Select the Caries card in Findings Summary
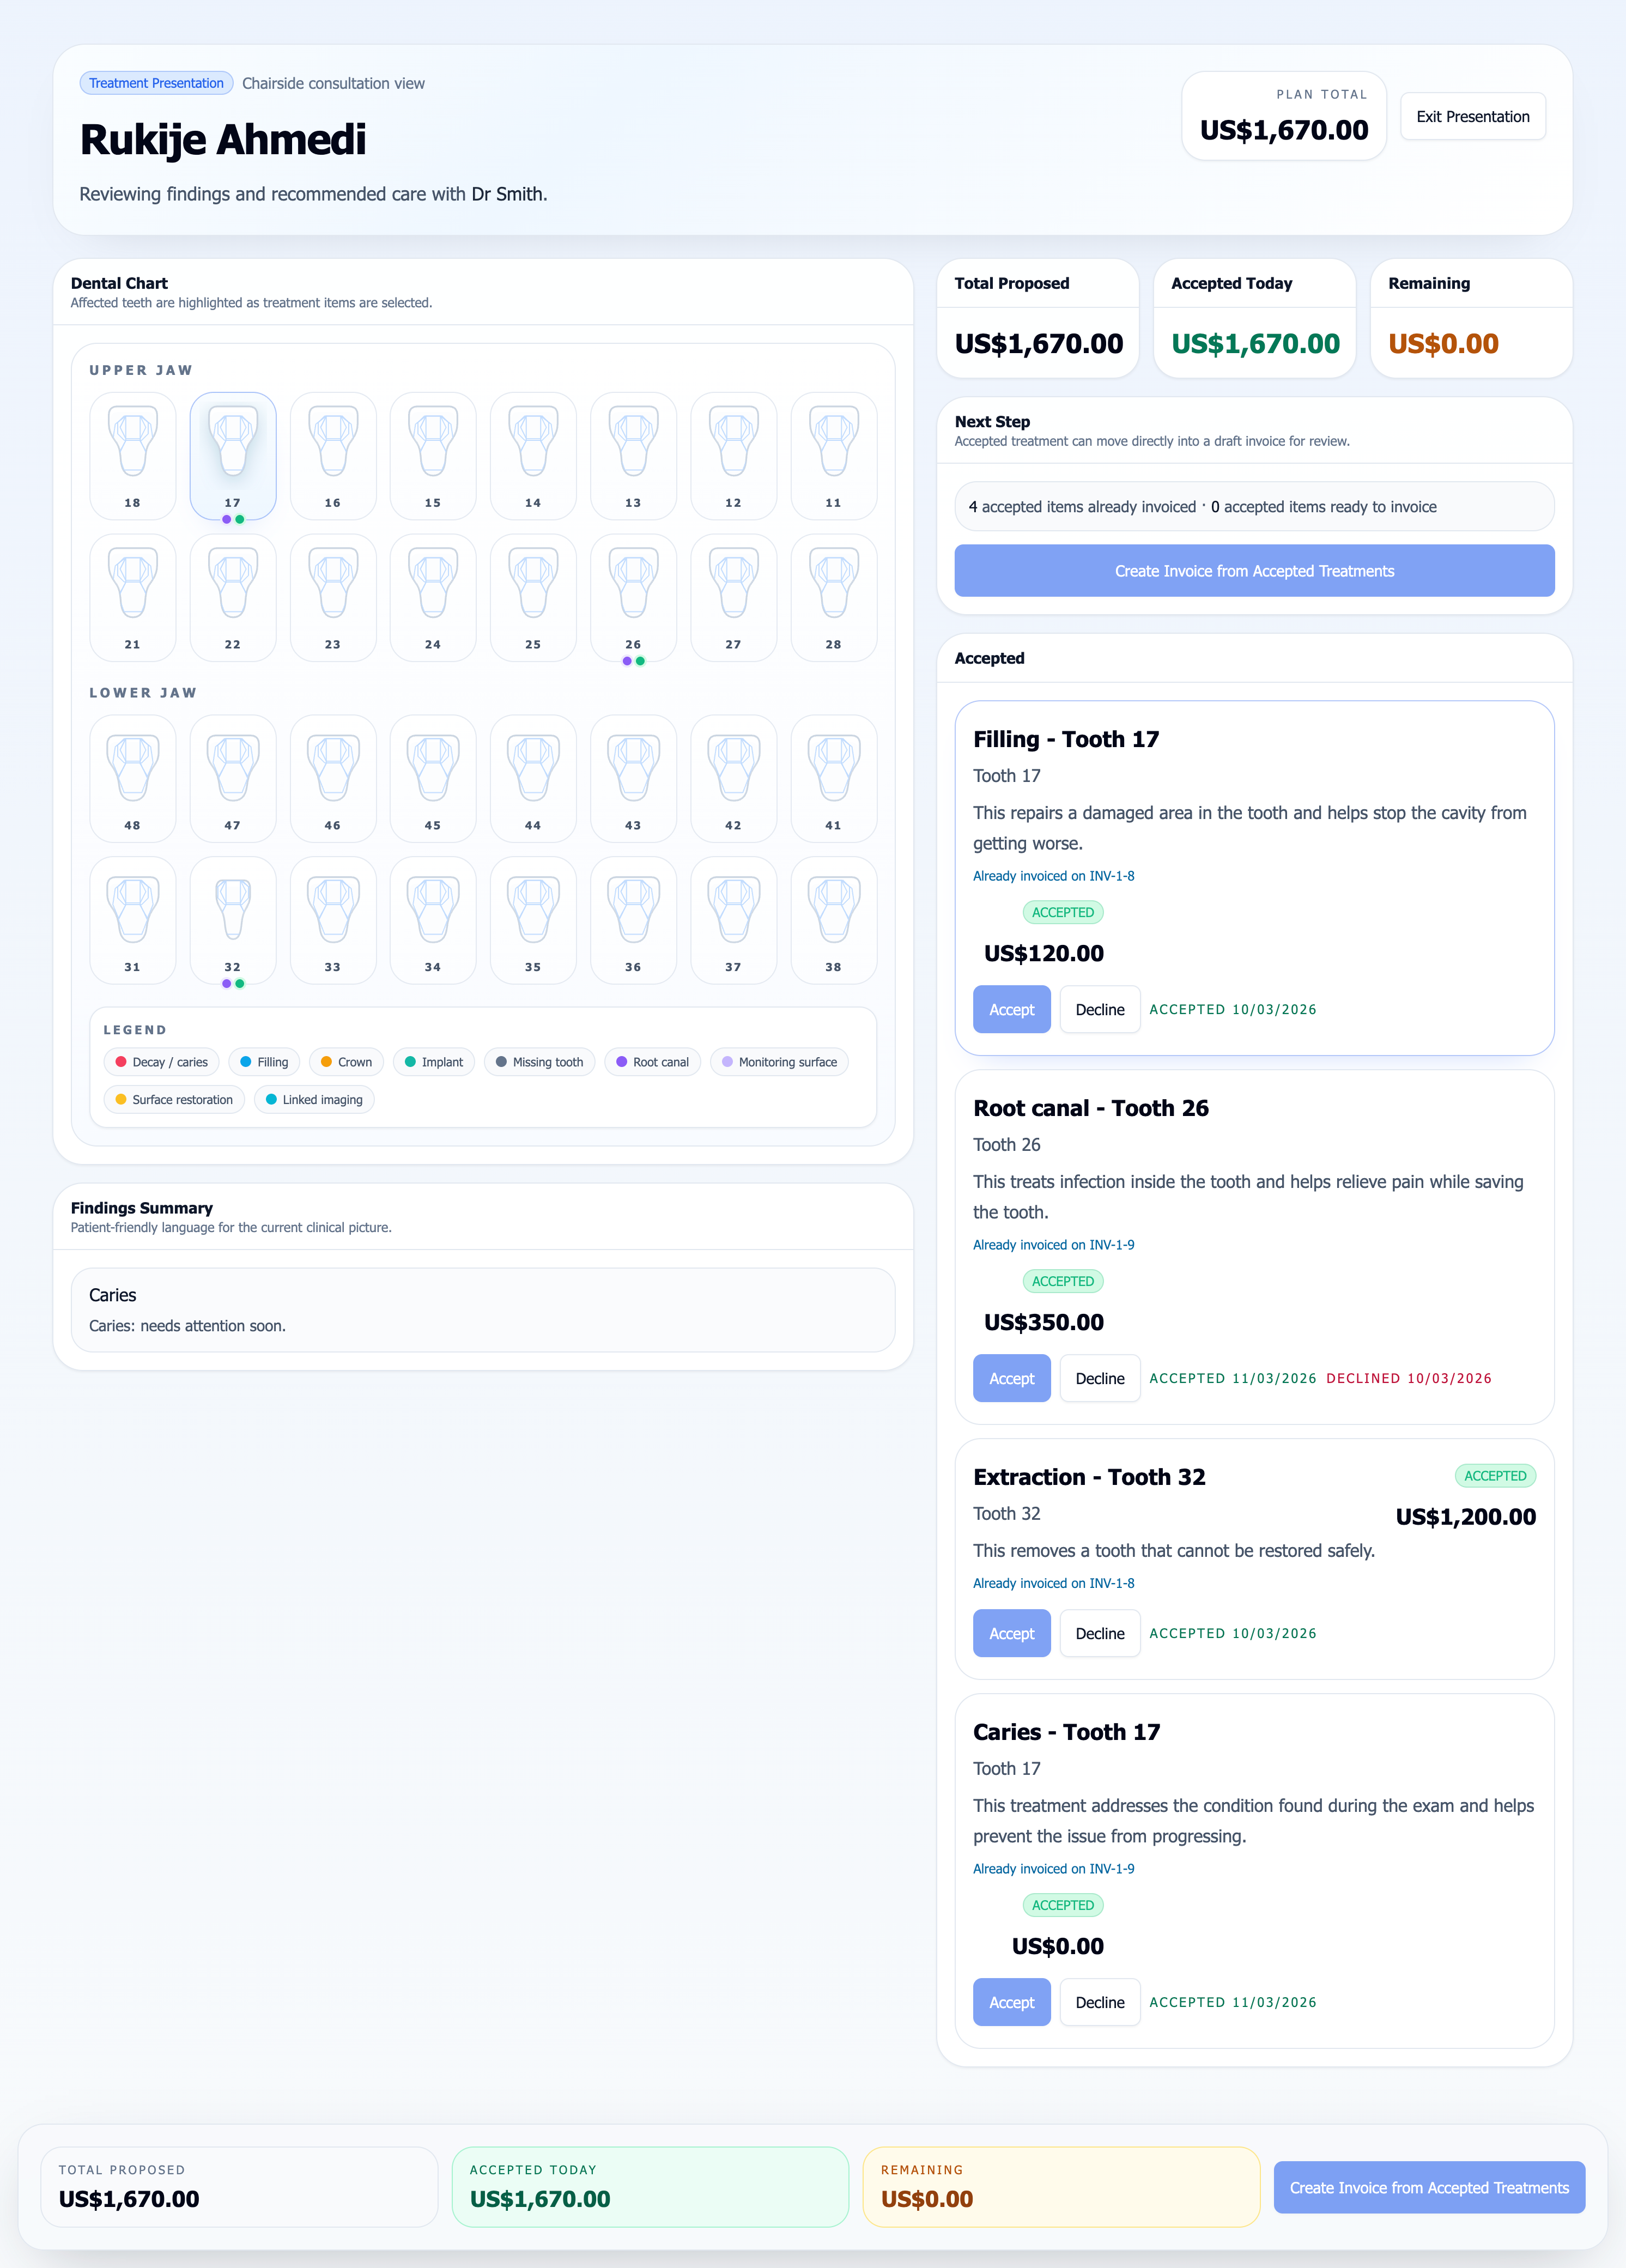The height and width of the screenshot is (2268, 1626). (483, 1310)
